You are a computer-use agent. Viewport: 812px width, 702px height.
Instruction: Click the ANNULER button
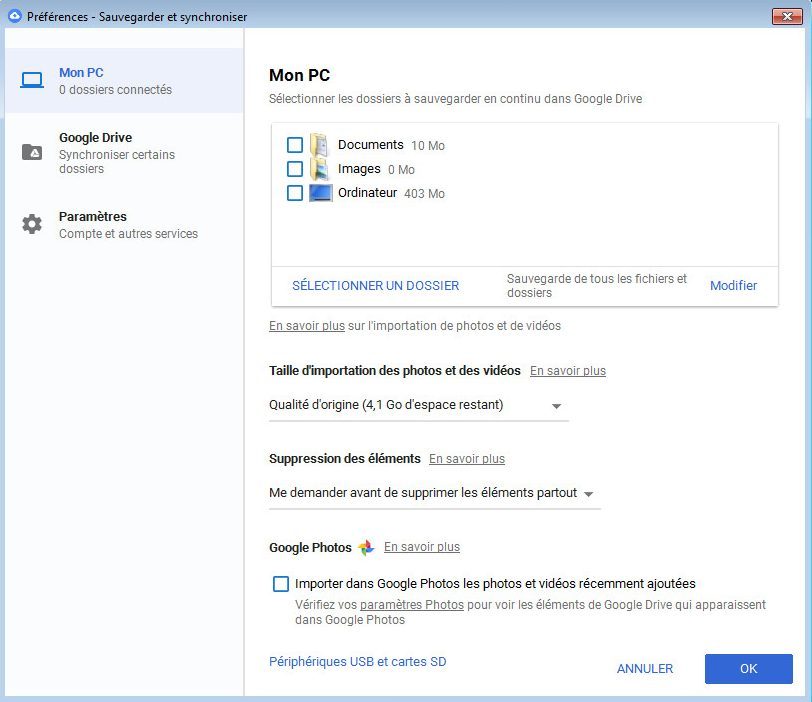[x=645, y=669]
